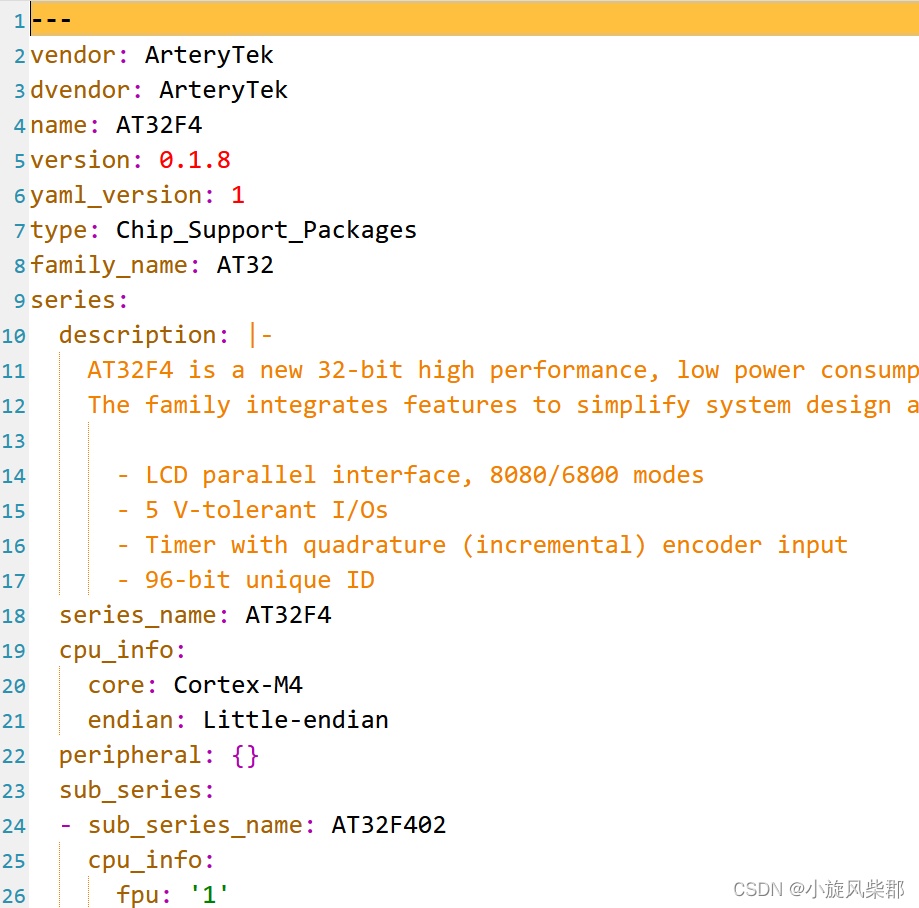
Task: Click the line beginning 'The family integrates features'
Action: click(503, 405)
